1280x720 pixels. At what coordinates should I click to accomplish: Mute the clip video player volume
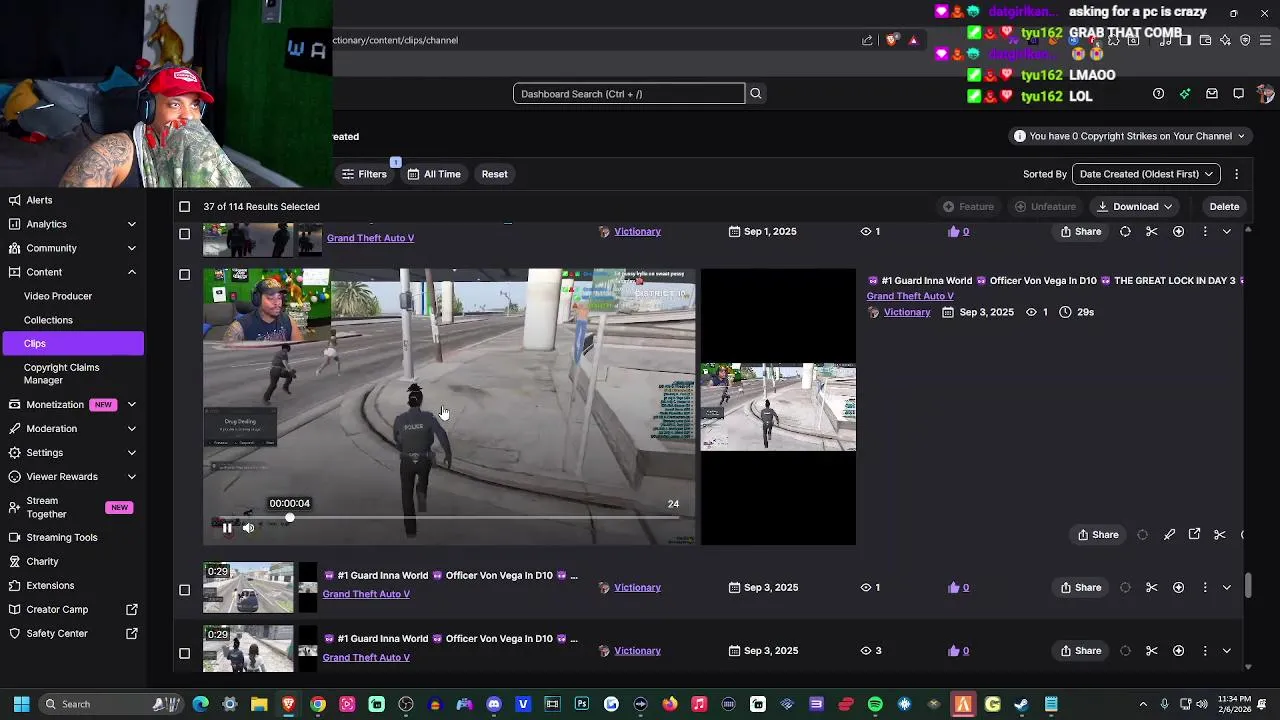click(x=248, y=528)
